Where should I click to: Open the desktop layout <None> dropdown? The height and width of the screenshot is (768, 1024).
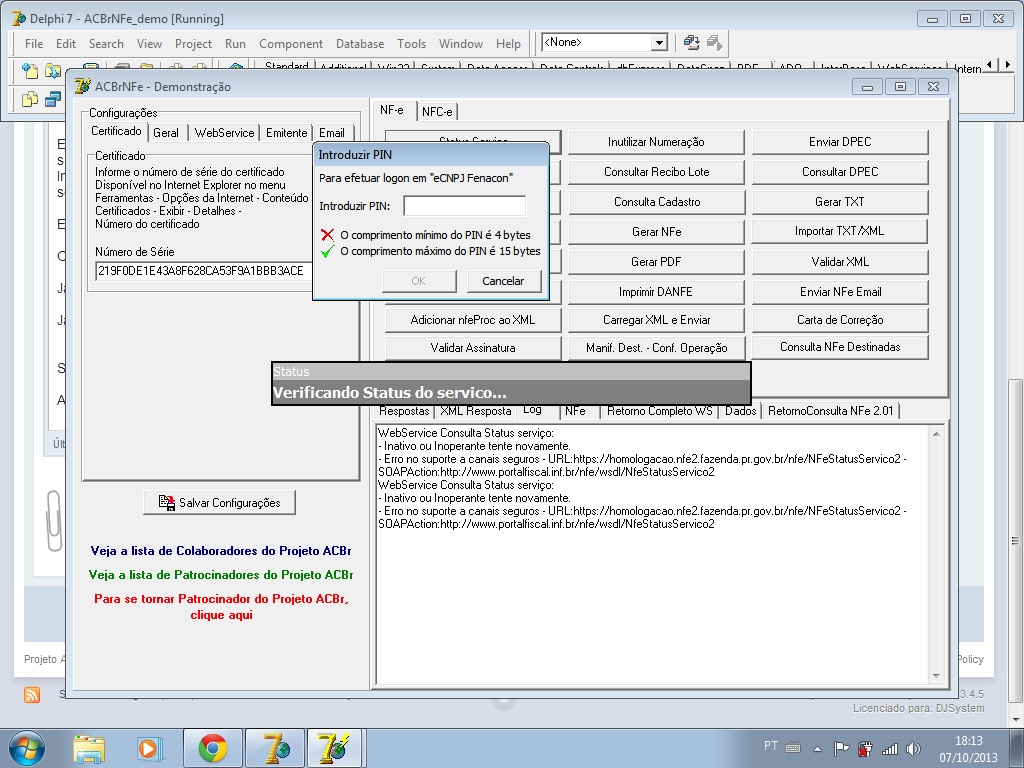[660, 42]
